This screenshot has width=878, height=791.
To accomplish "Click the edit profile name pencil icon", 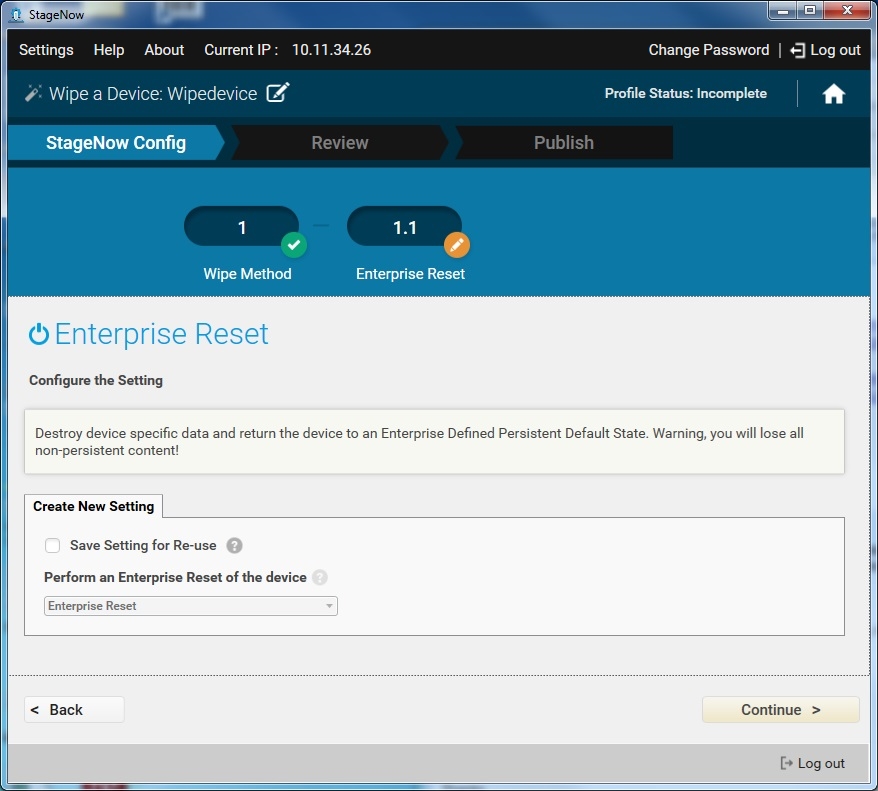I will pos(278,94).
